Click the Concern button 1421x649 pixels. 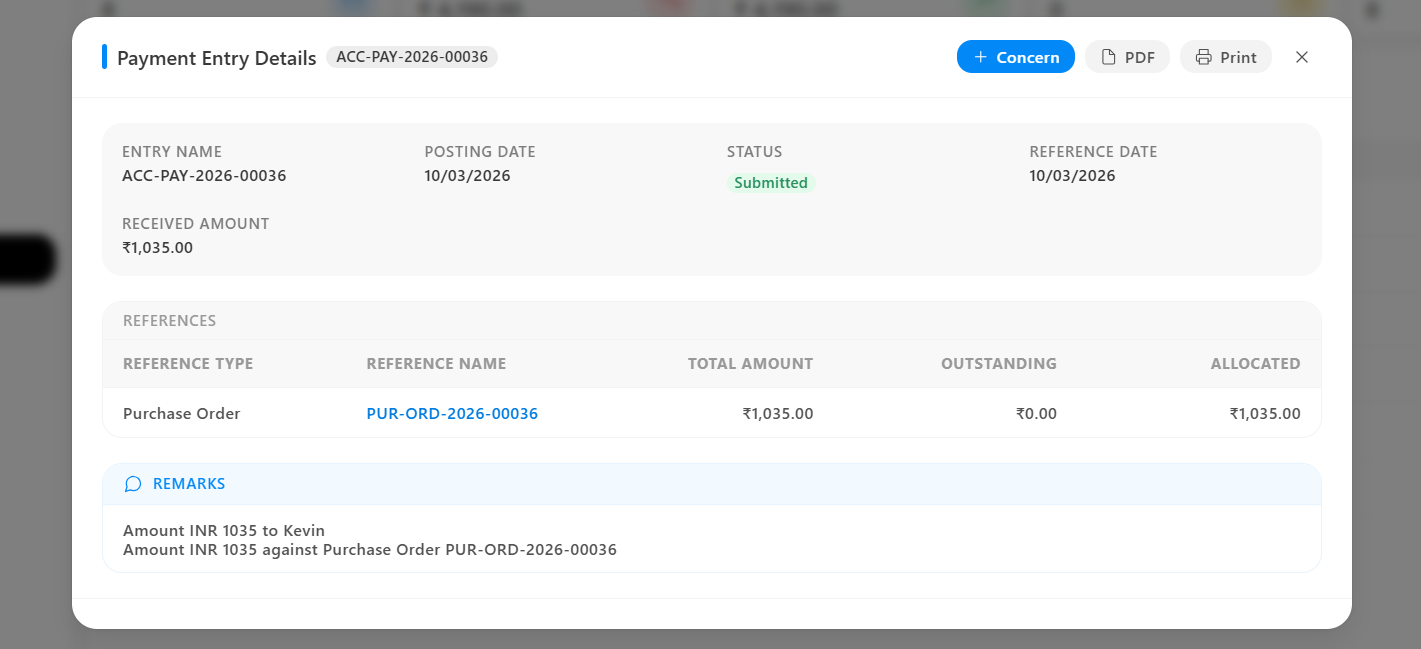point(1015,57)
